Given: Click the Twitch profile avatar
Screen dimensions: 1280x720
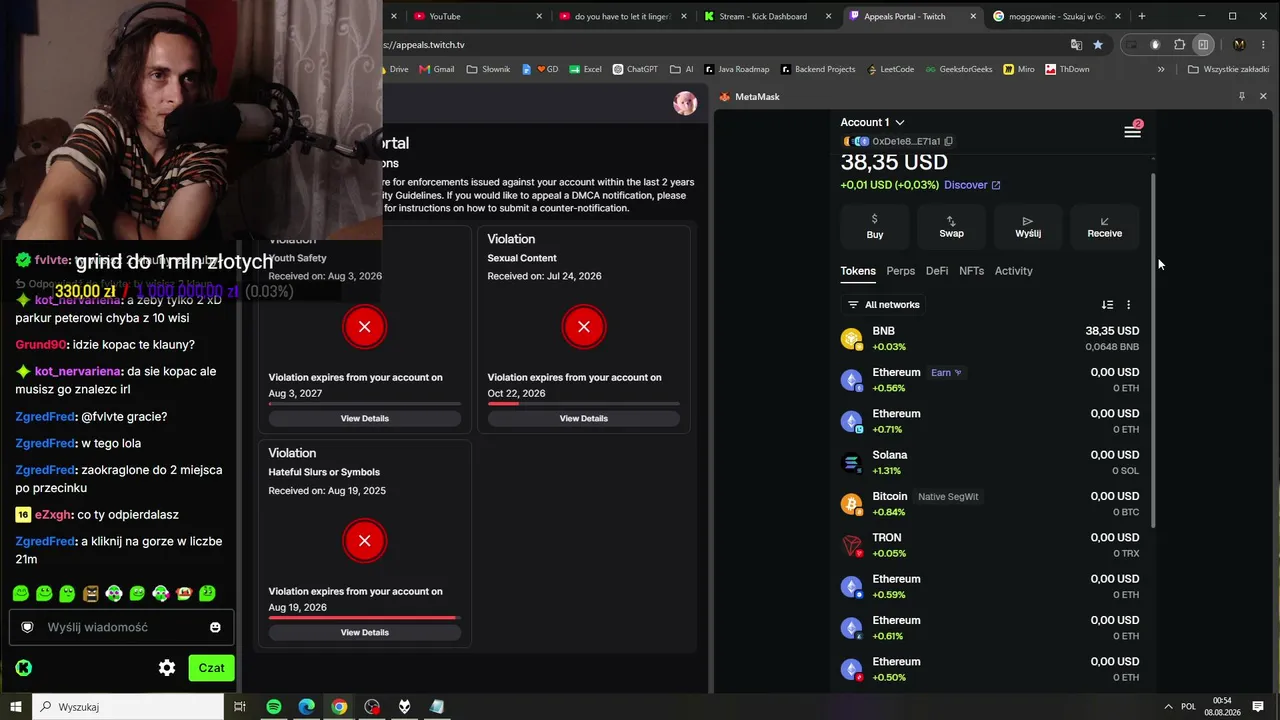Looking at the screenshot, I should (x=685, y=103).
